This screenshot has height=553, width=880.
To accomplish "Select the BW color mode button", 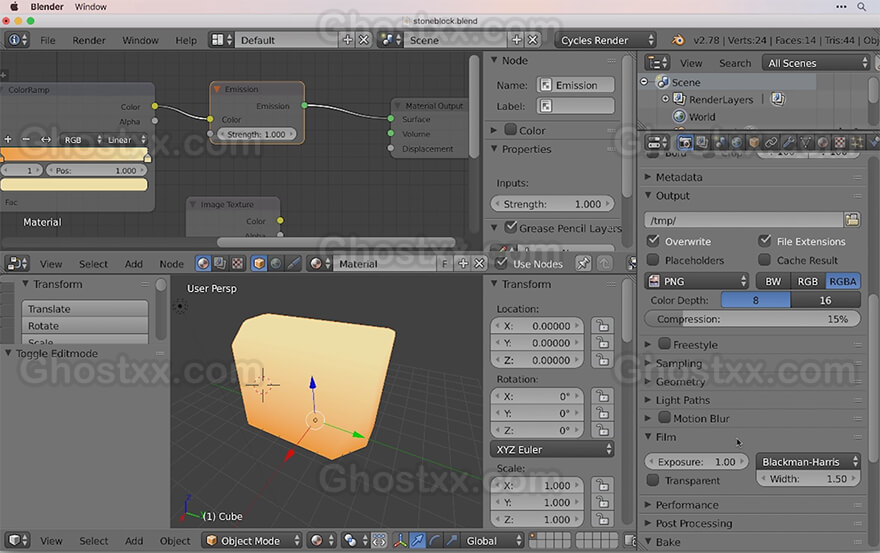I will [773, 281].
